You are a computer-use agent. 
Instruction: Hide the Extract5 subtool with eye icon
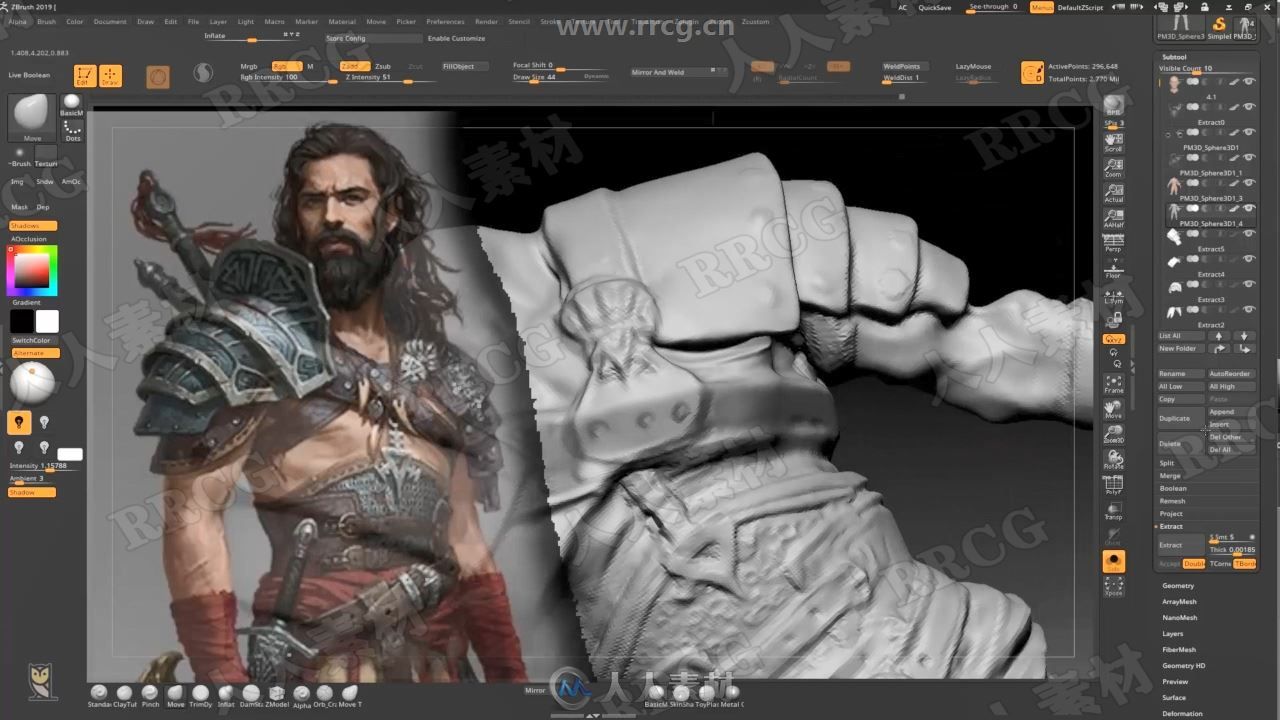click(x=1249, y=235)
